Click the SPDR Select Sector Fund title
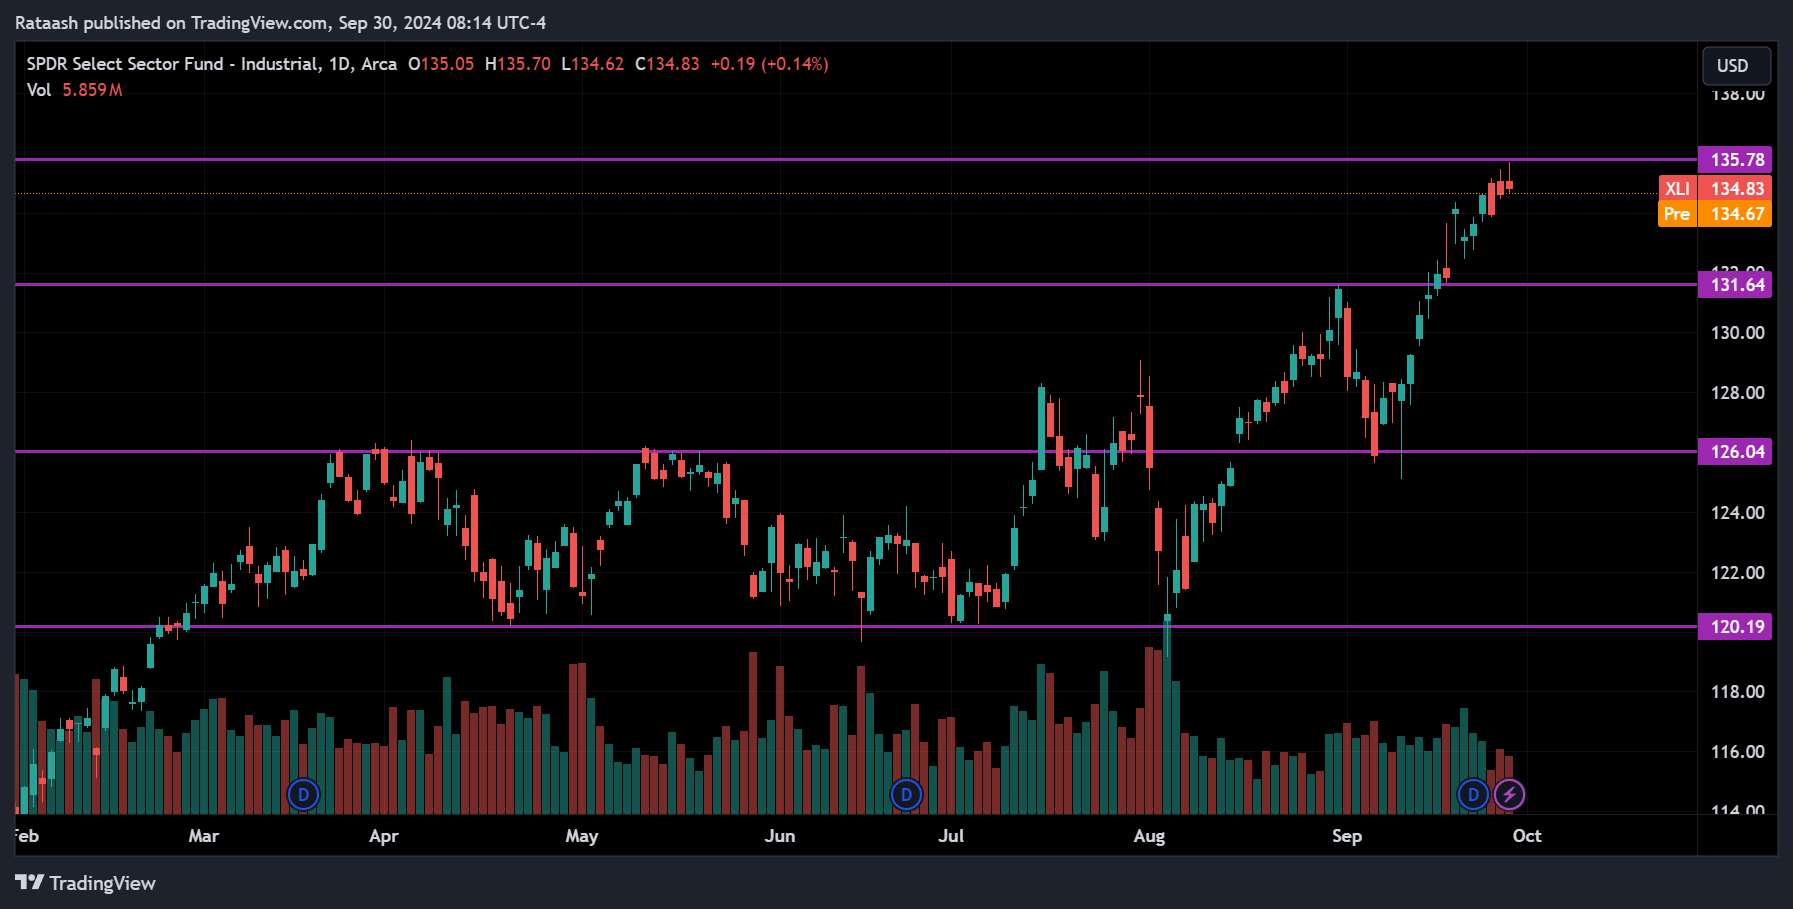 [211, 64]
